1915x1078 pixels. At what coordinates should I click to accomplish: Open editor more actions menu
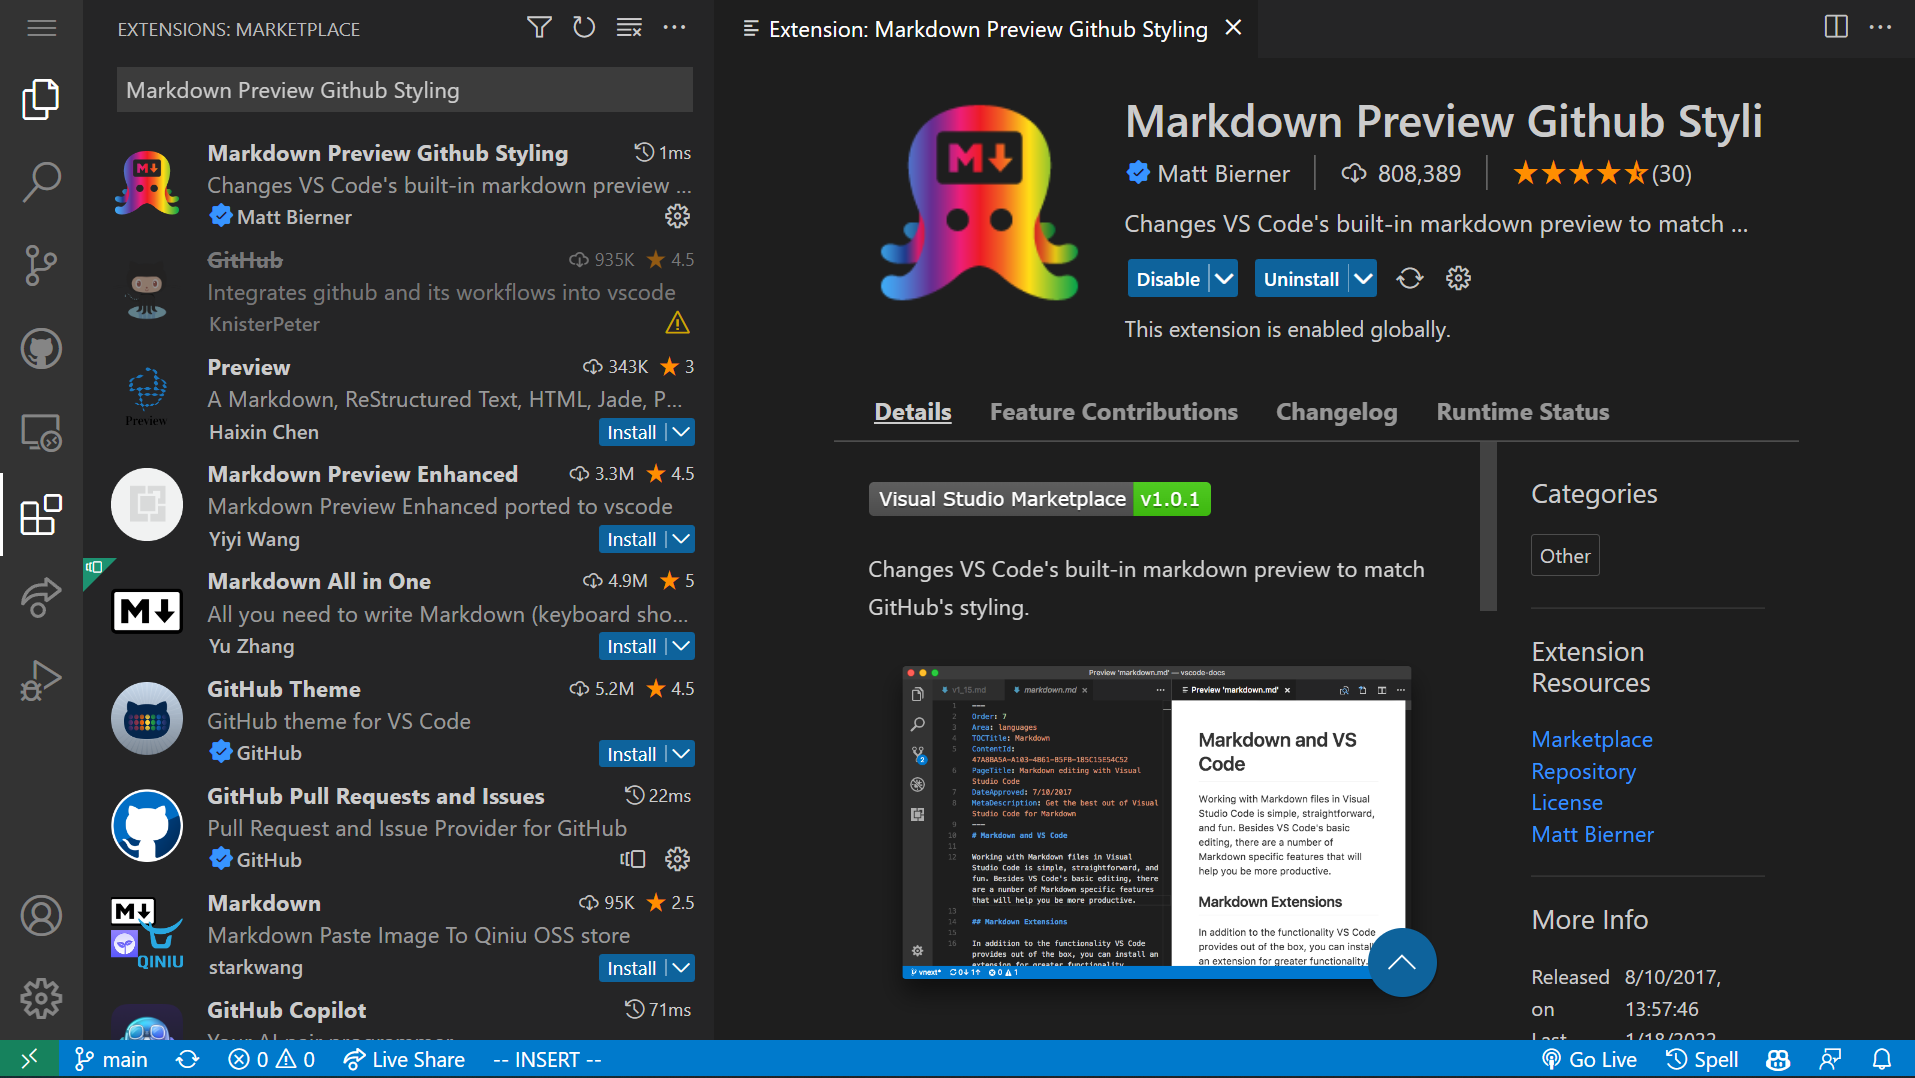[x=1880, y=27]
